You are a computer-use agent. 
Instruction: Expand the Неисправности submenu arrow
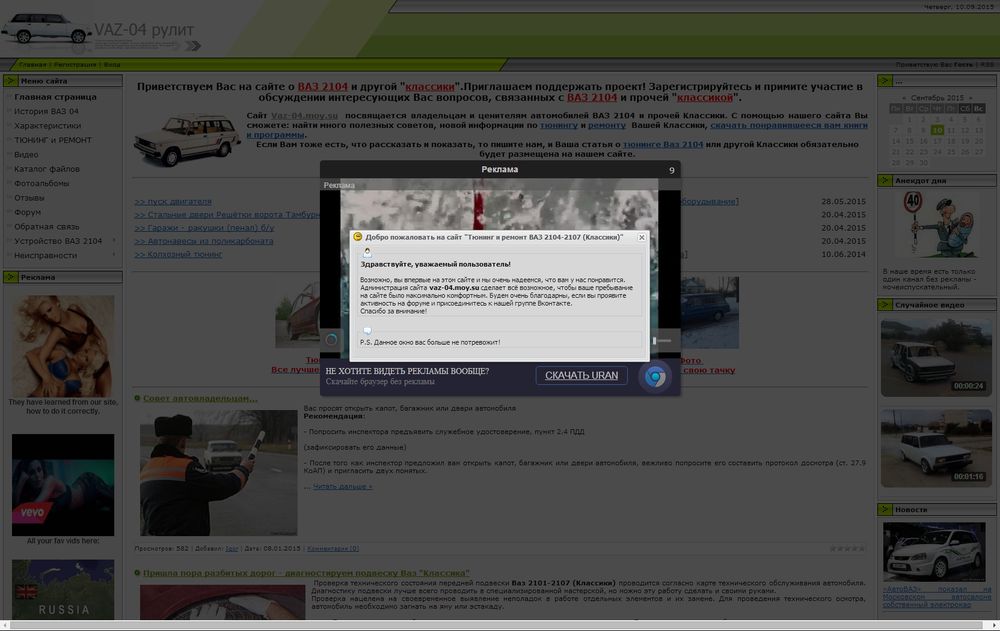(114, 255)
